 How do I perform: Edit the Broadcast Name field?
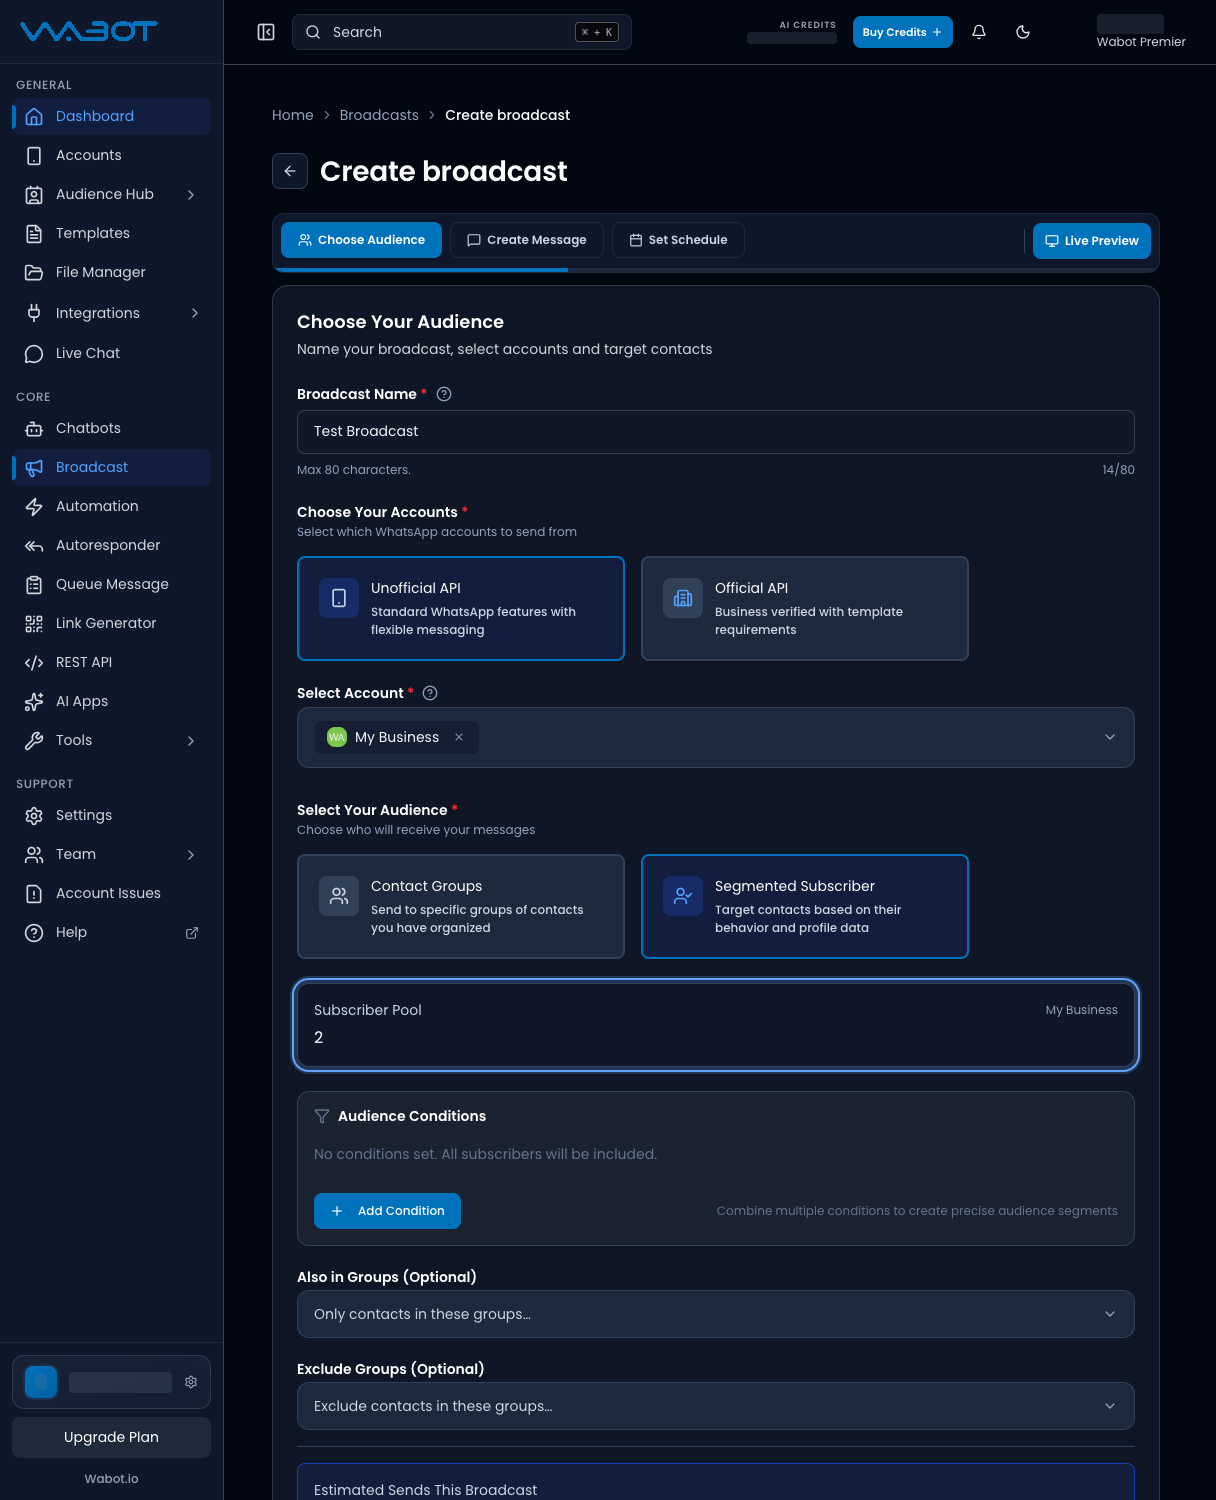click(x=716, y=431)
